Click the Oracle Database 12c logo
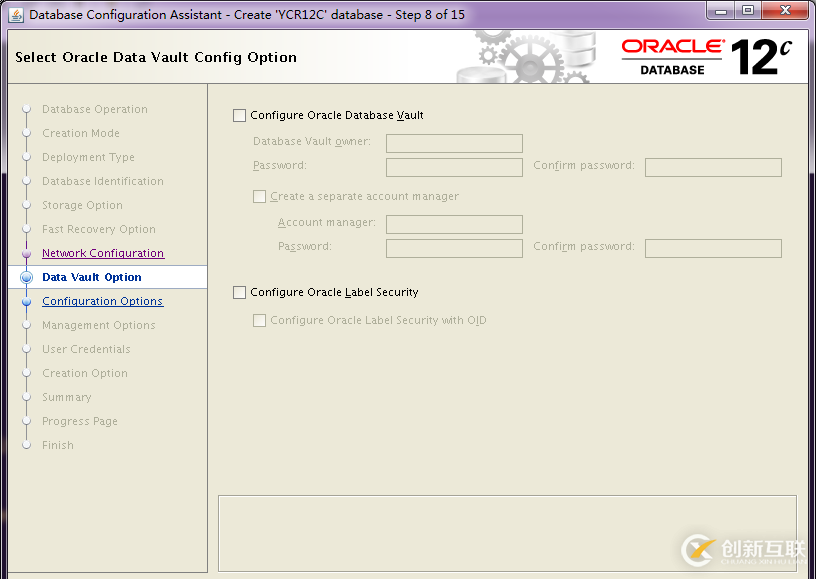Viewport: 816px width, 579px height. [x=707, y=57]
